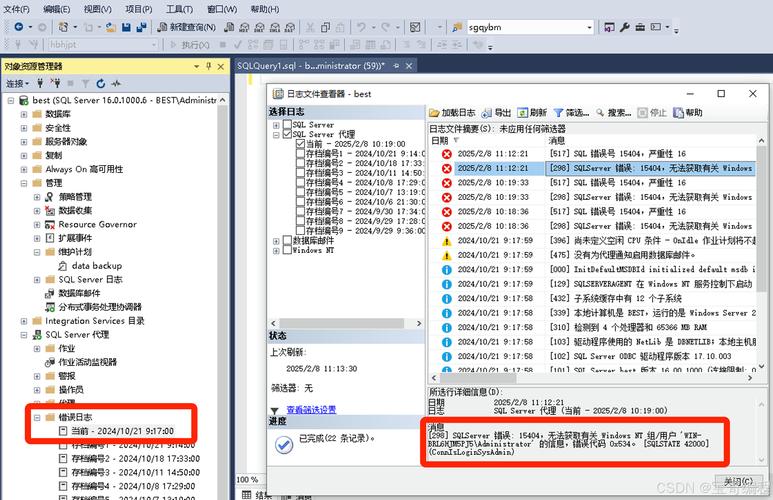Click the 查看筛选设置 link
Screen dimensions: 773x500
[311, 409]
